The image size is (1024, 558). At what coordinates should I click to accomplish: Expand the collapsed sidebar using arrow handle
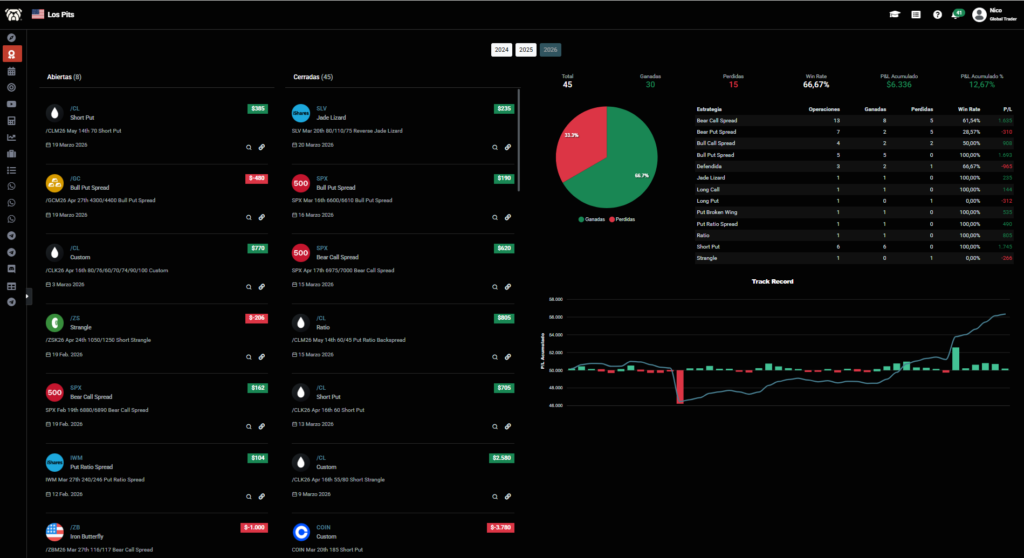pyautogui.click(x=28, y=294)
